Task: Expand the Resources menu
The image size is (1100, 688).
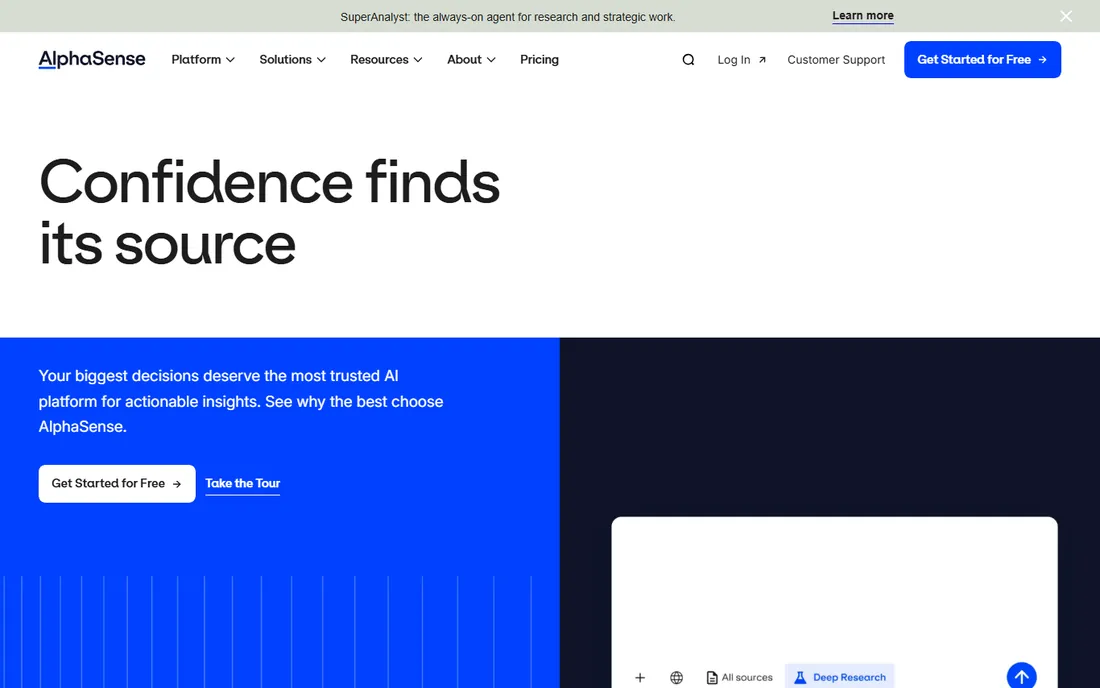Action: coord(386,60)
